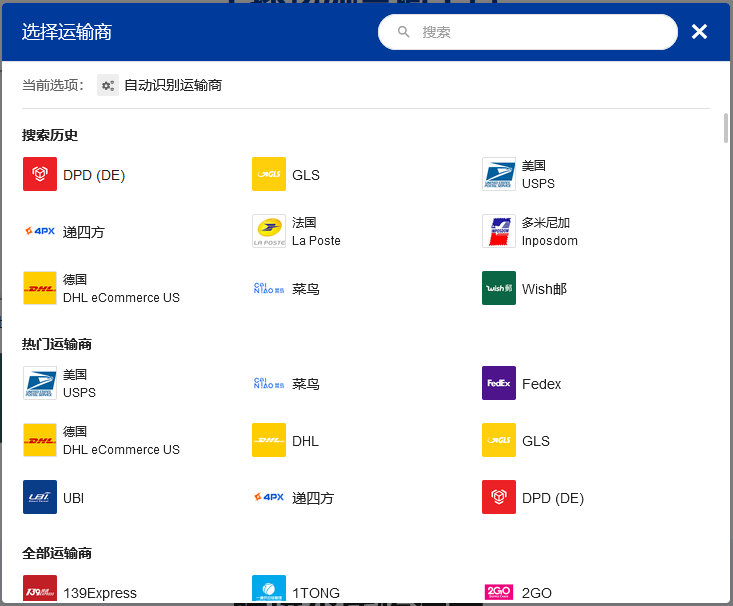Viewport: 733px width, 606px height.
Task: Choose the Inposdom carrier icon
Action: click(499, 231)
